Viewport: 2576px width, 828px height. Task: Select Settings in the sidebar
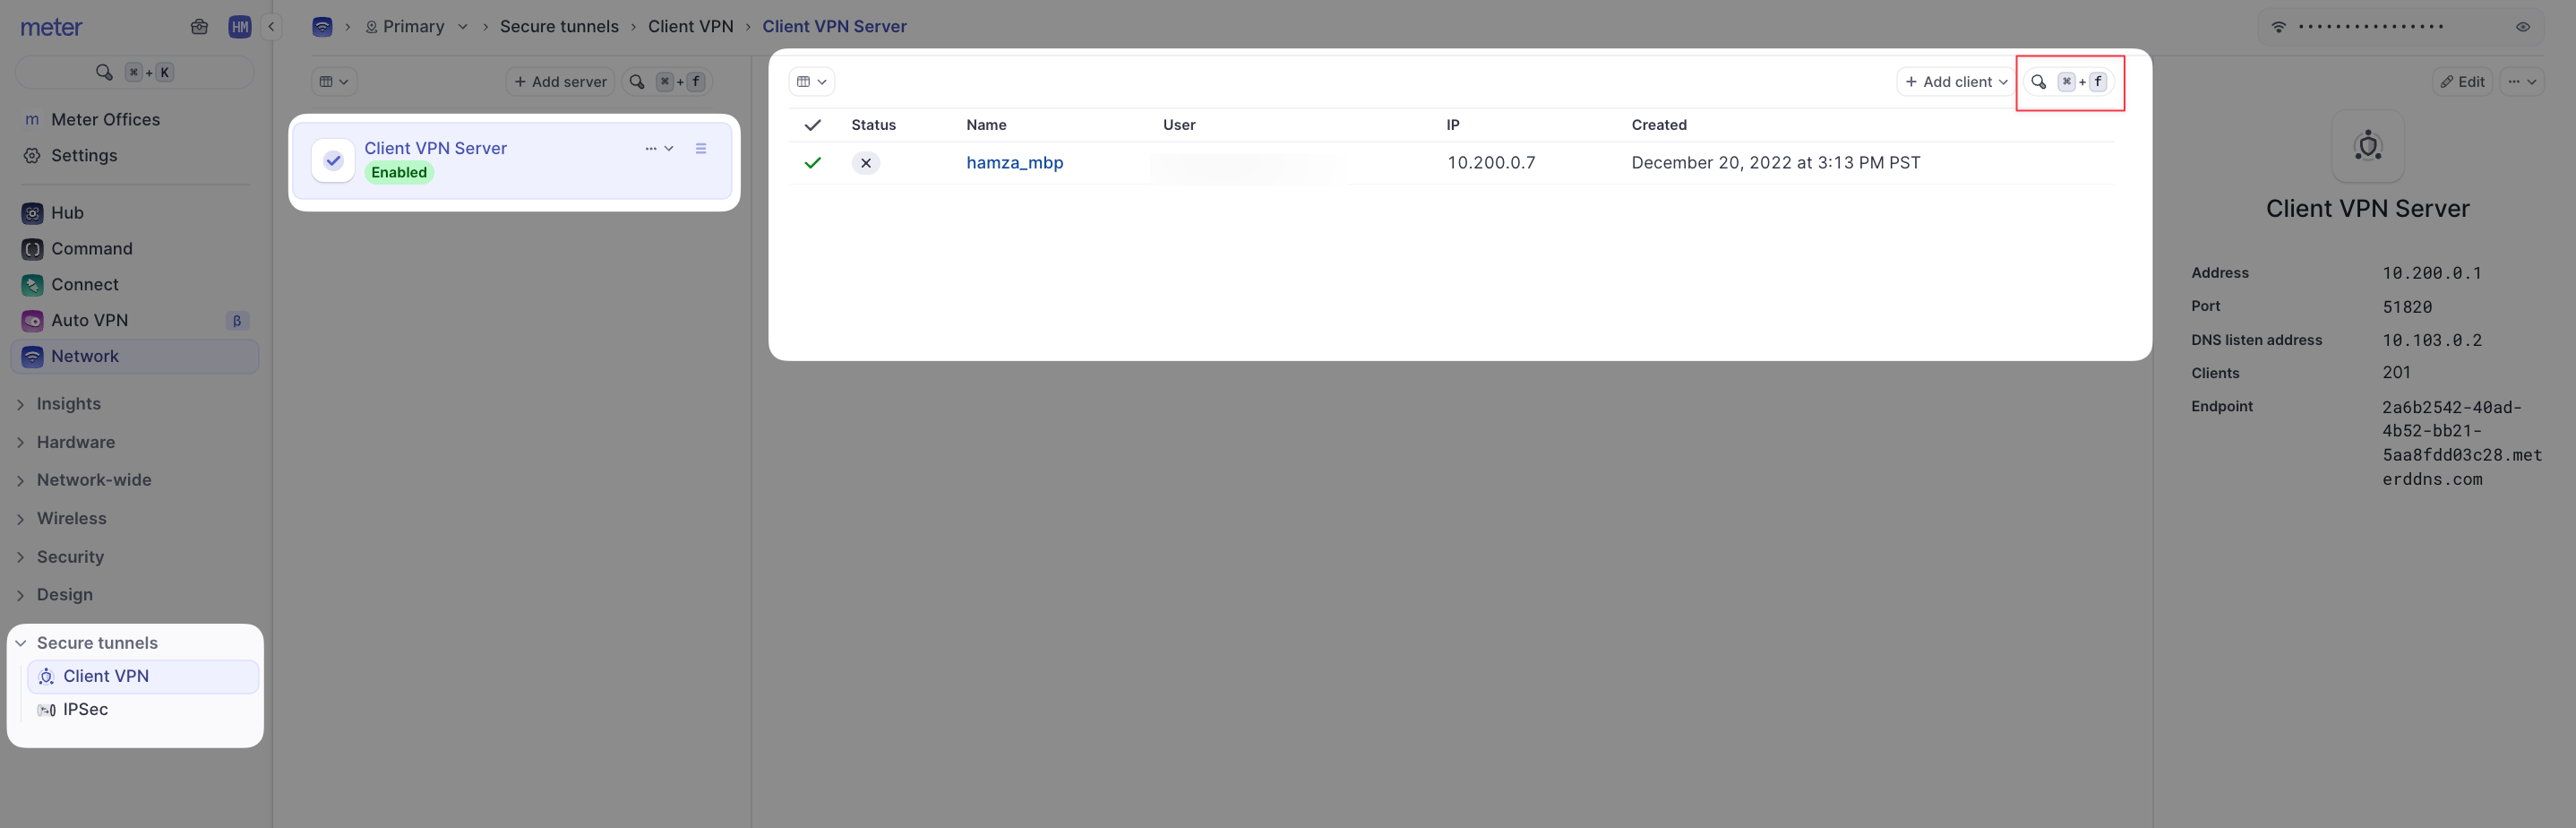[x=84, y=155]
